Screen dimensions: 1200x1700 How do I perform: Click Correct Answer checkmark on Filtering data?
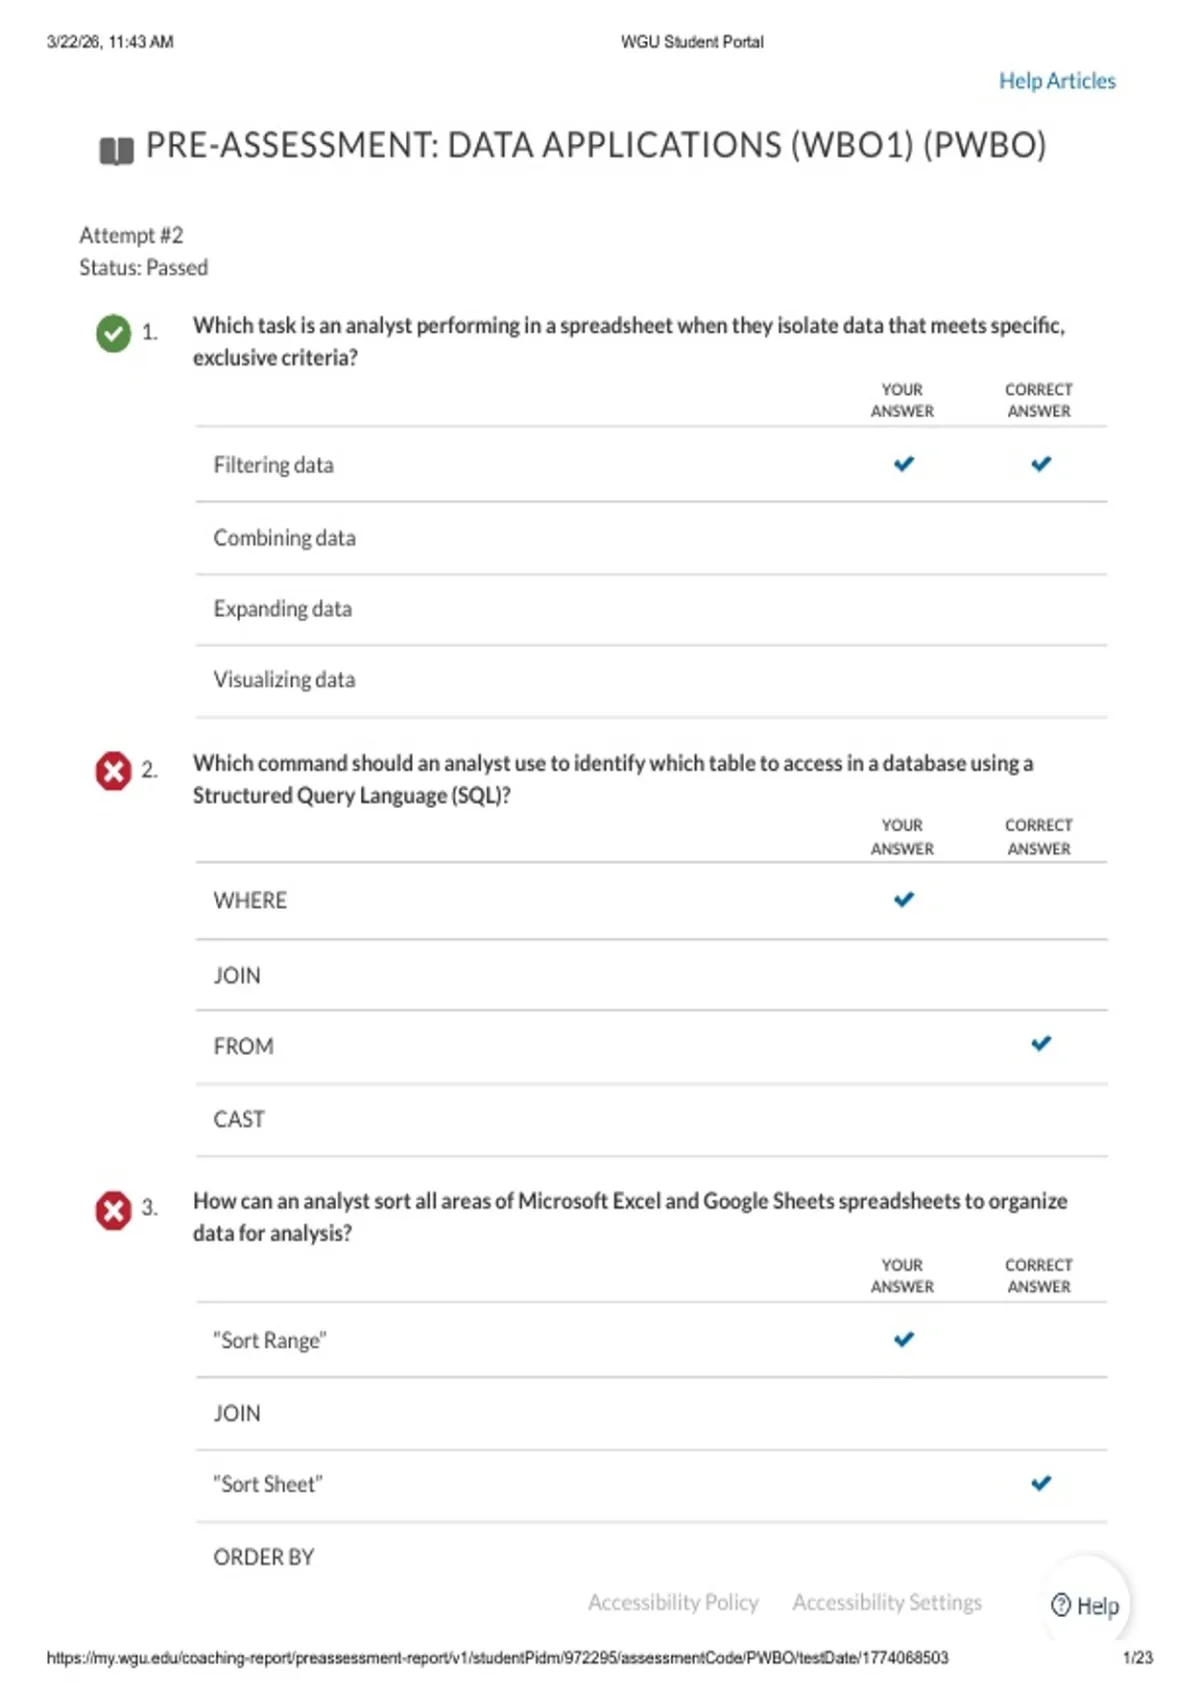tap(1041, 464)
